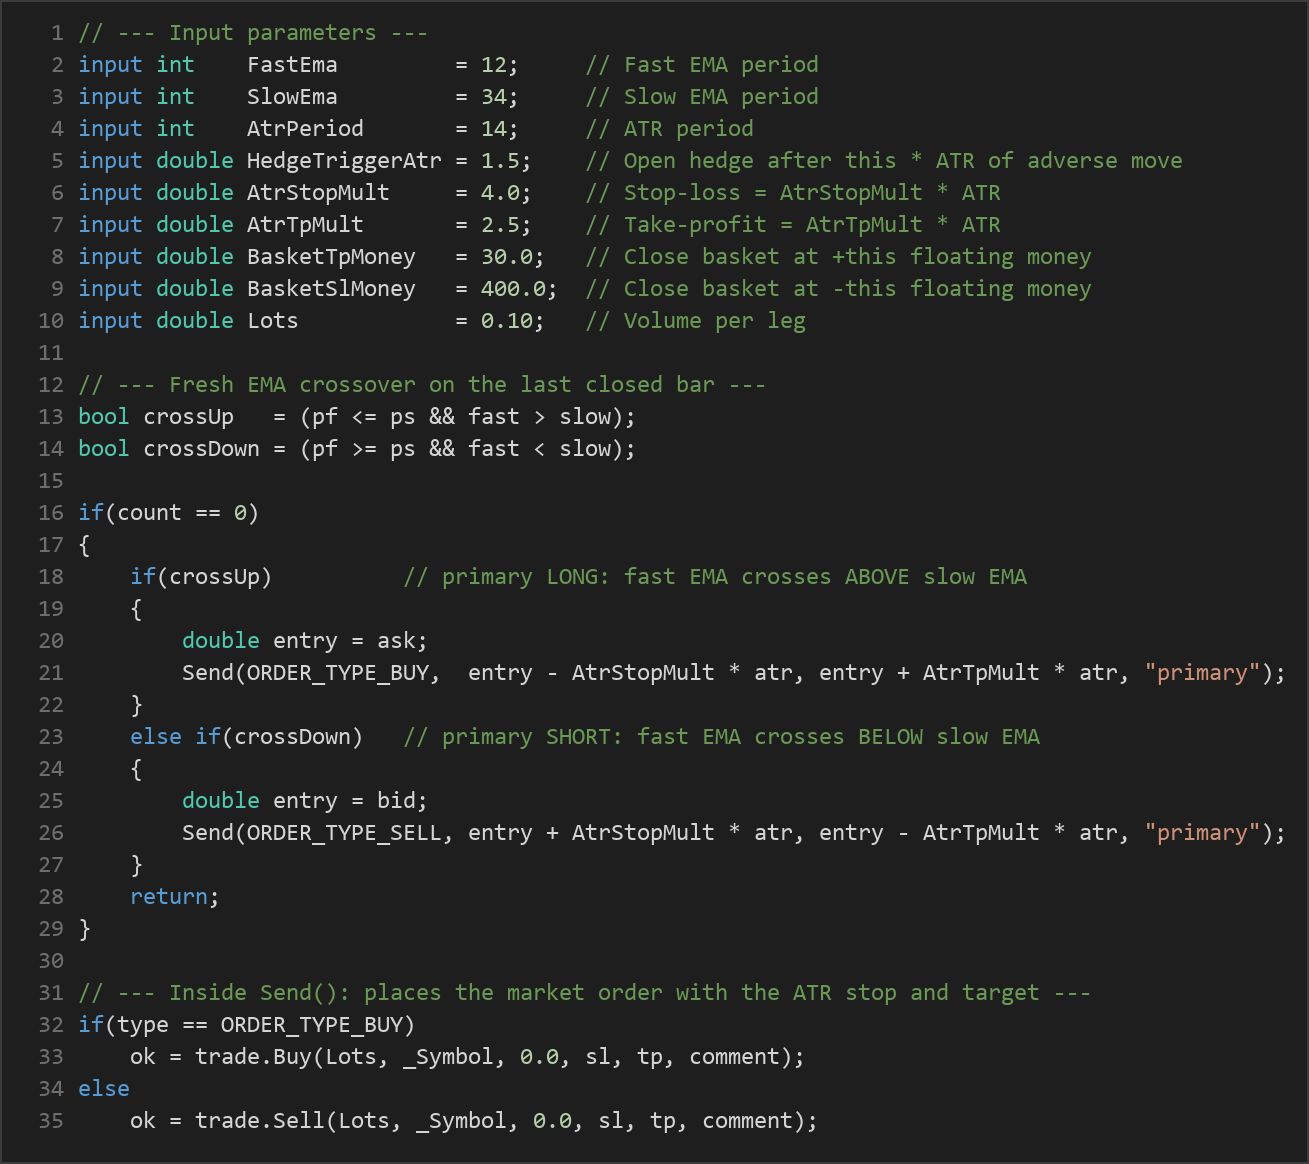Click the 'if(count == 0)' statement

coord(169,513)
